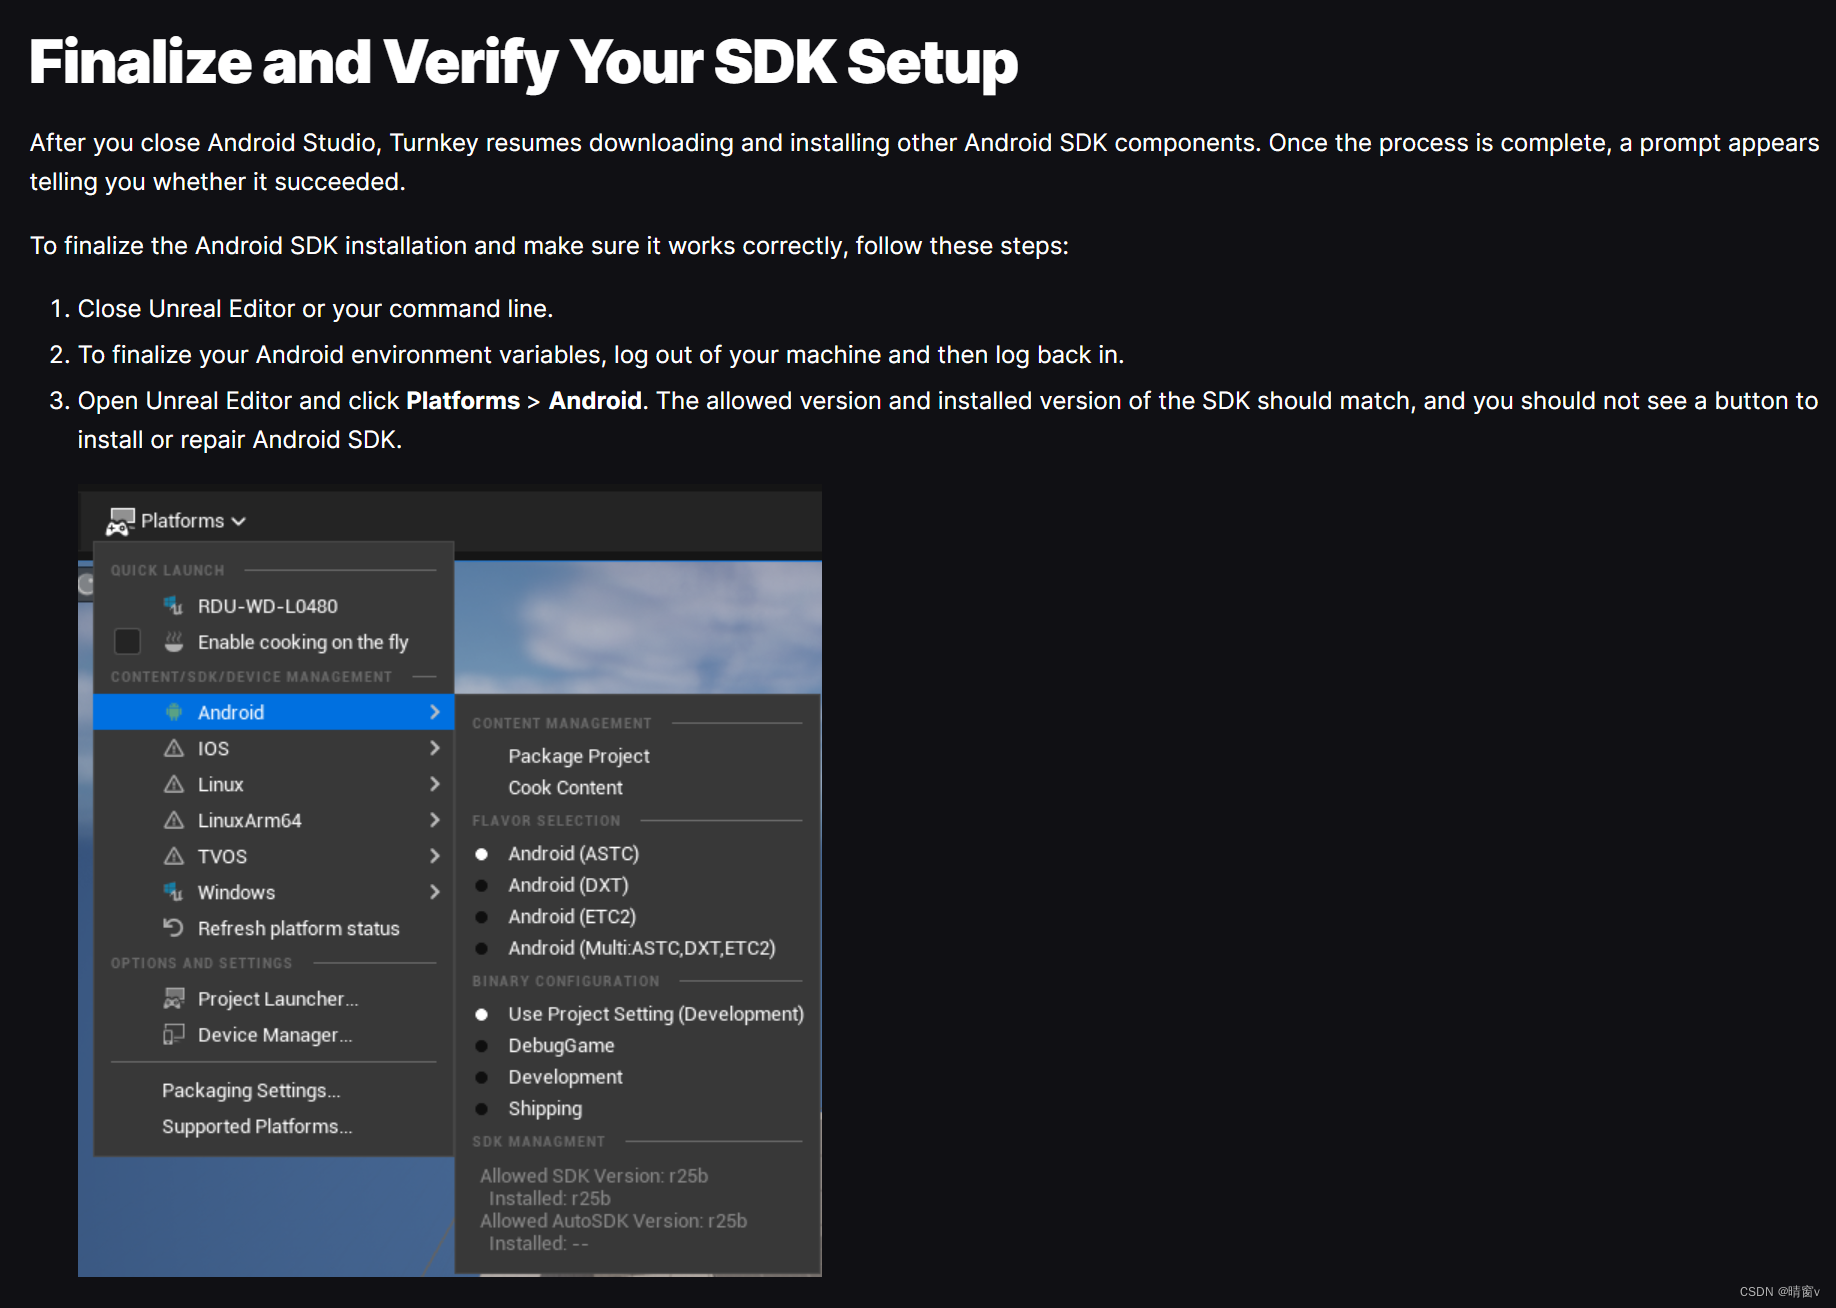Click the steaming pot cooking icon

[x=174, y=641]
